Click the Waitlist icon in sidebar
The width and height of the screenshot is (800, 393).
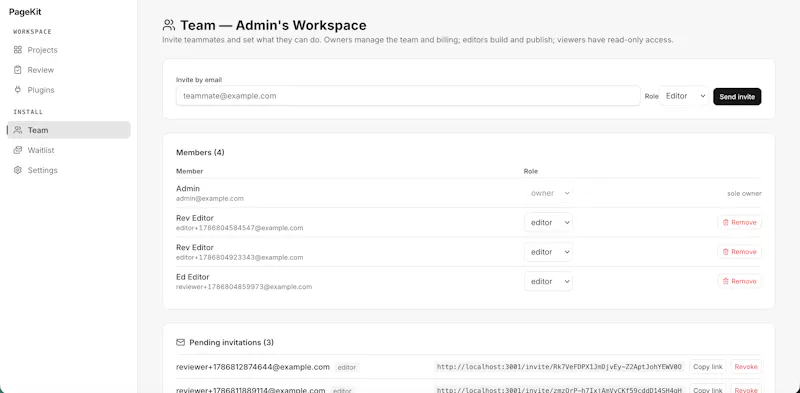(18, 150)
